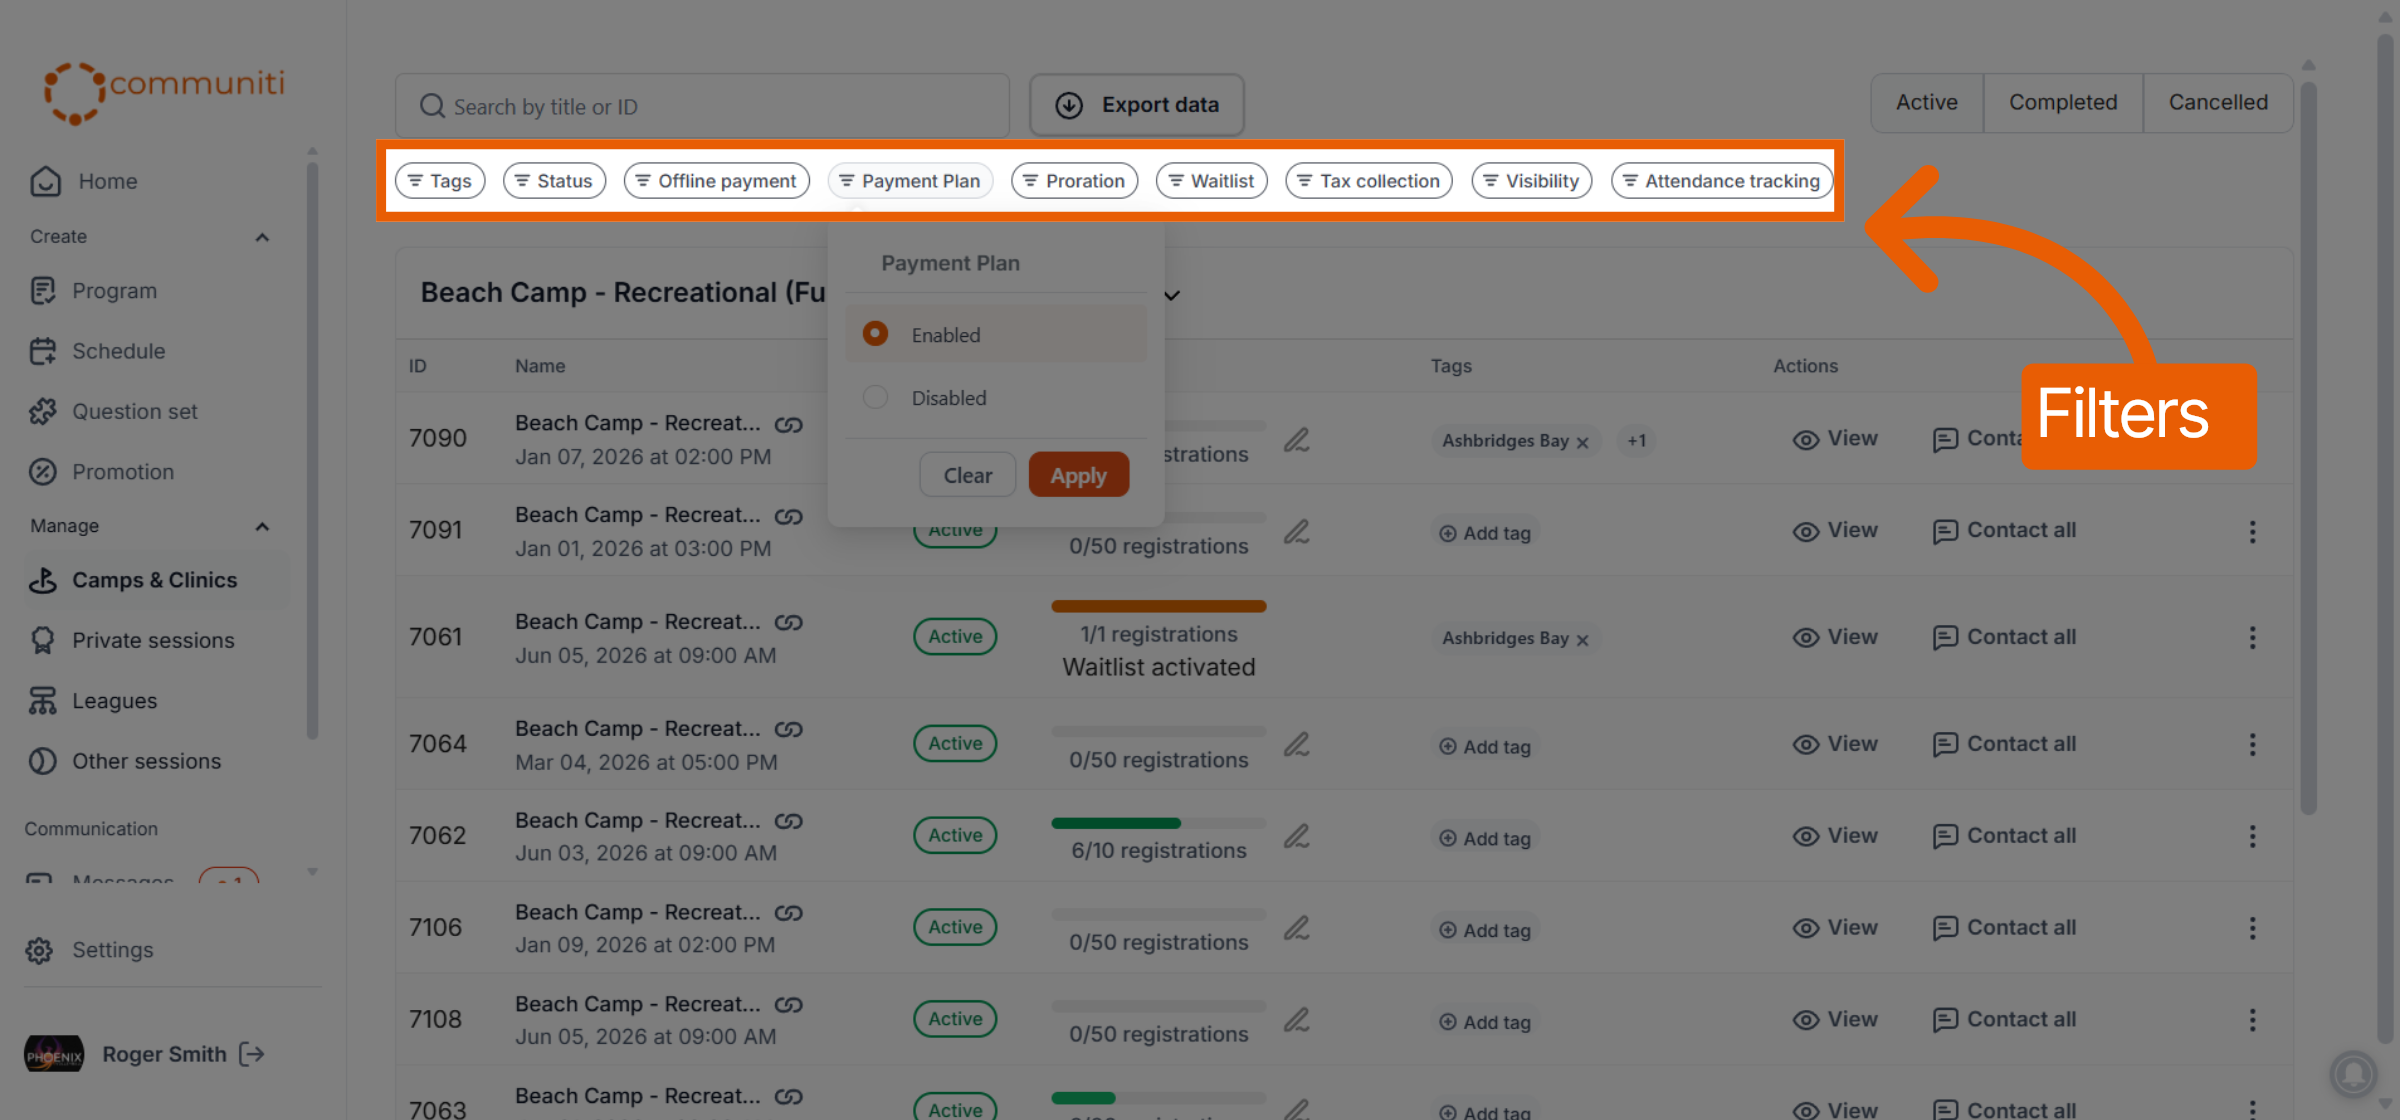Clear the payment plan filter
2400x1120 pixels.
tap(967, 475)
